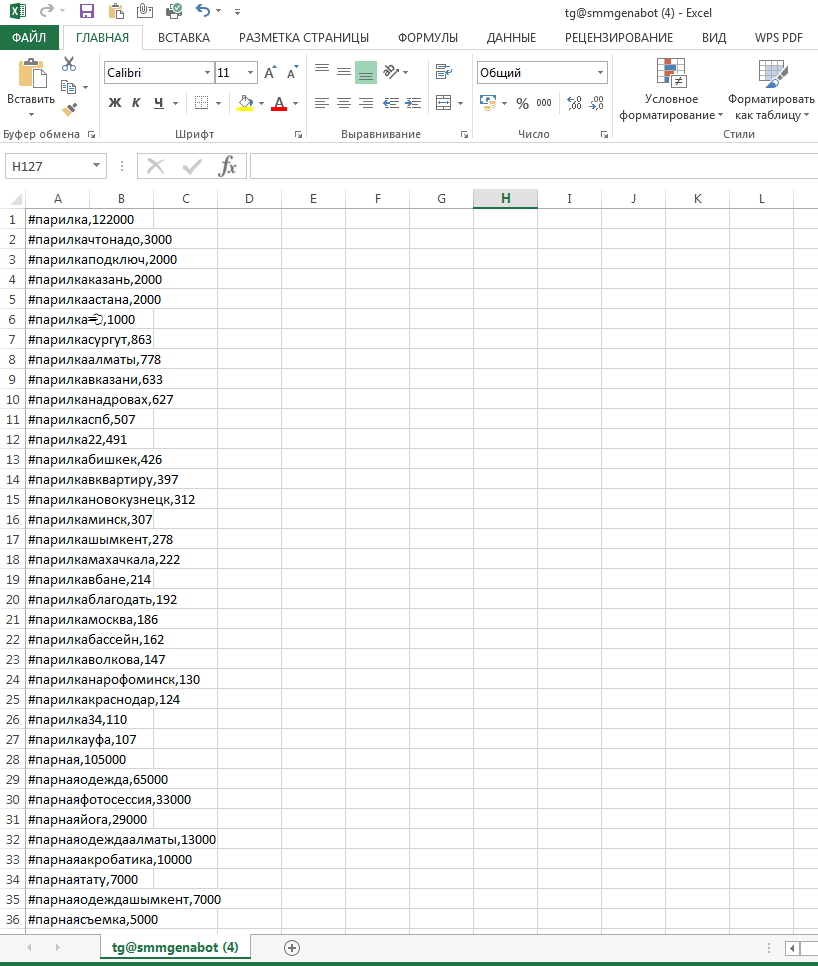Decrease font size with small A icon
This screenshot has height=966, width=818.
point(293,72)
